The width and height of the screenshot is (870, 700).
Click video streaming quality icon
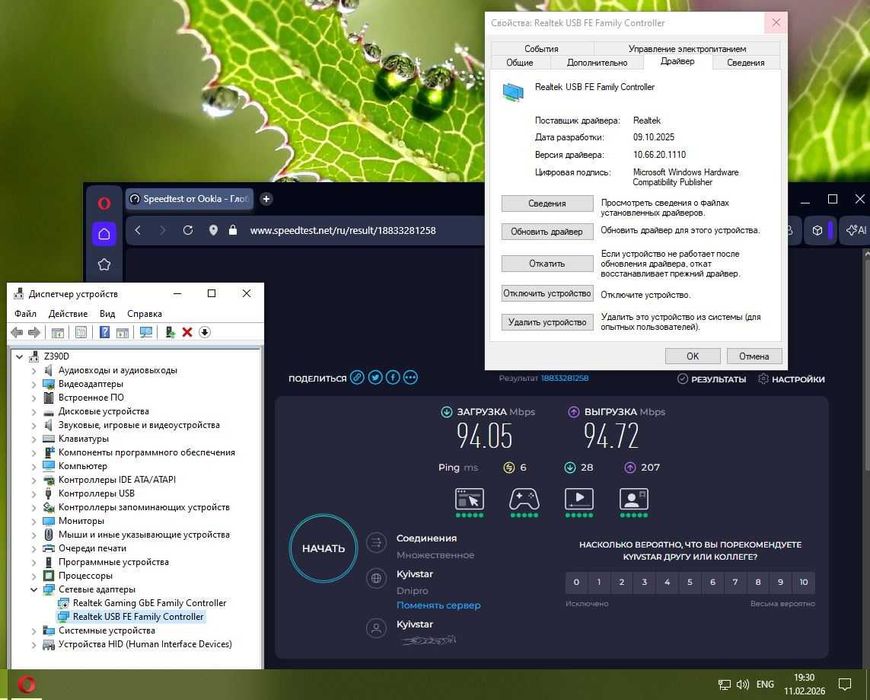[579, 499]
